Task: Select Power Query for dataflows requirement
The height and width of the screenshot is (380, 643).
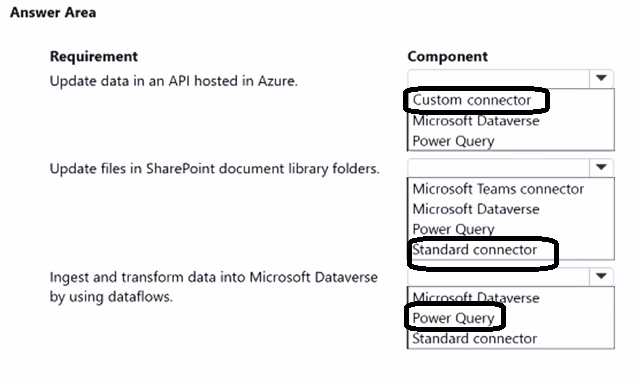Action: (453, 319)
